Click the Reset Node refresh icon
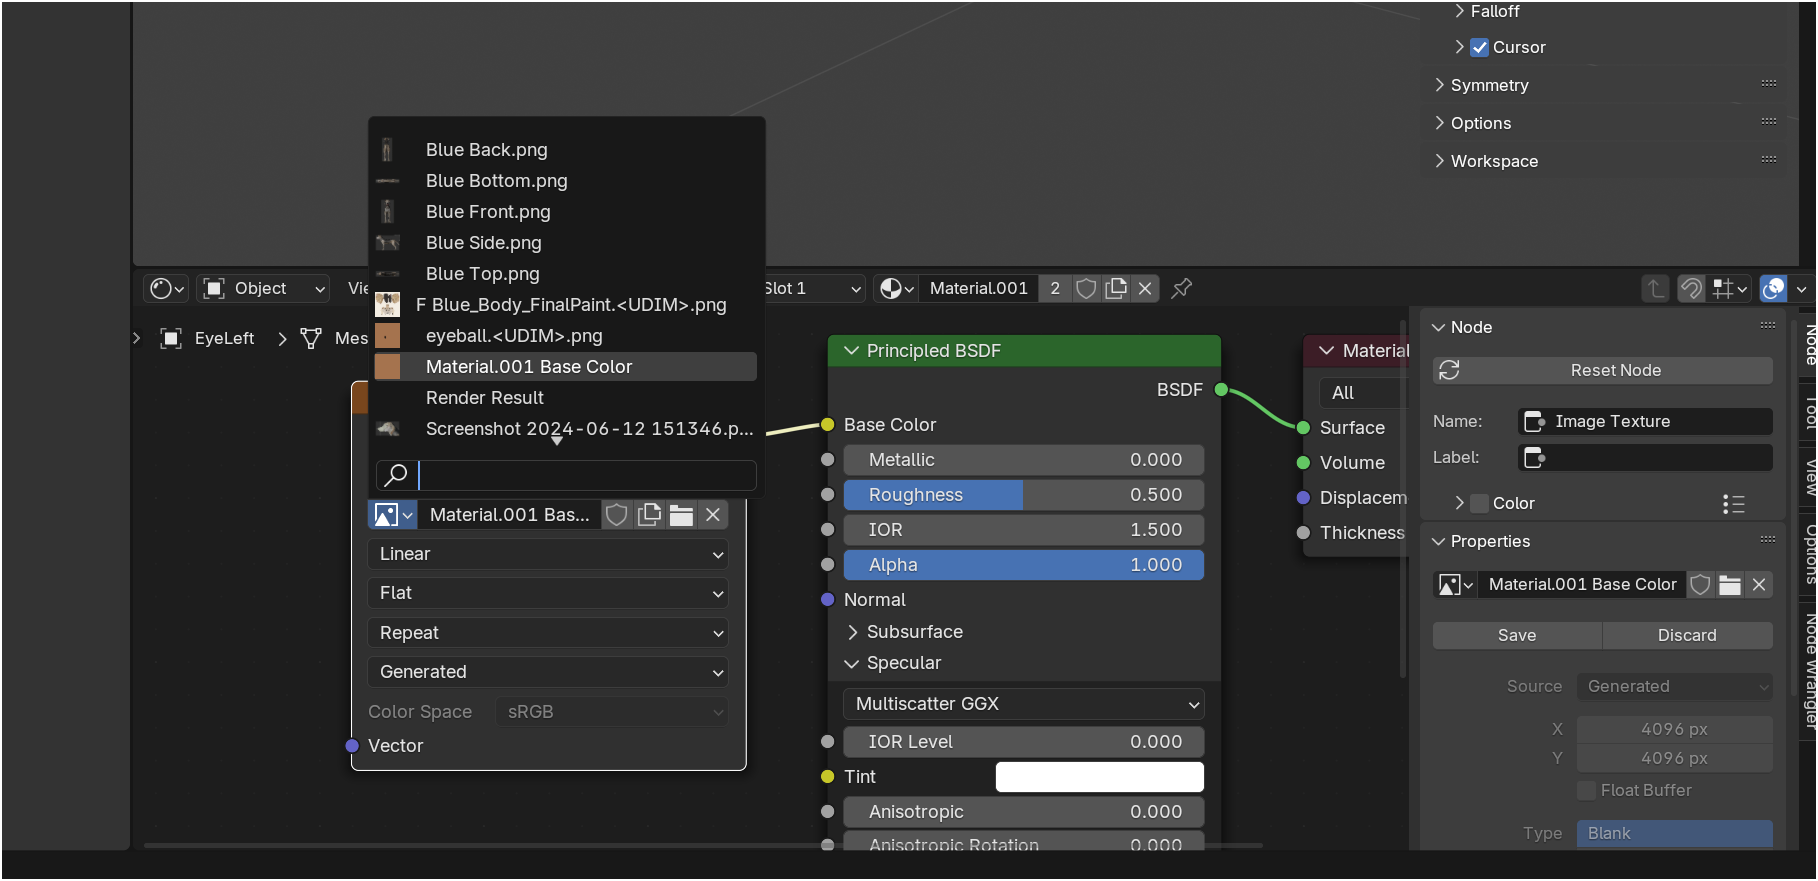Image resolution: width=1818 pixels, height=881 pixels. pyautogui.click(x=1449, y=370)
